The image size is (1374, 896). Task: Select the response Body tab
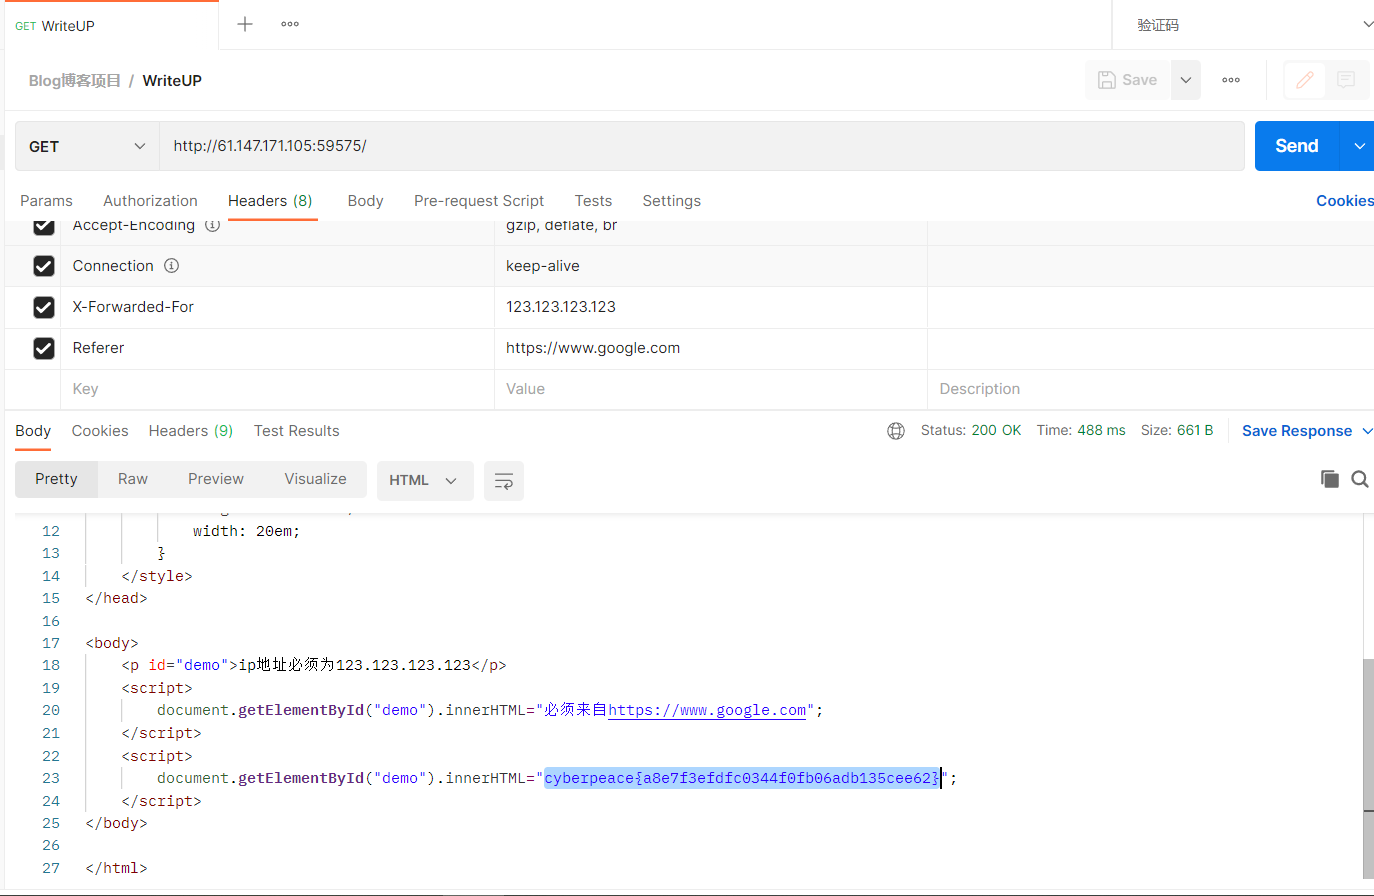(x=33, y=431)
